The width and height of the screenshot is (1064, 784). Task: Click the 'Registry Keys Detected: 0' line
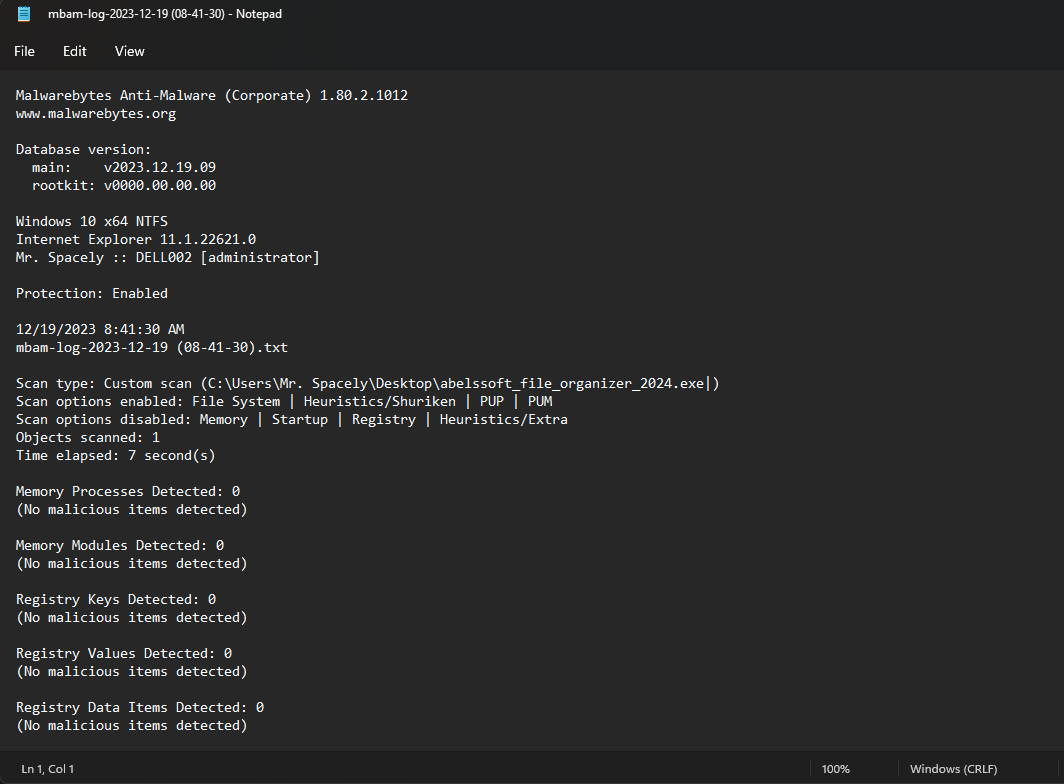pos(115,599)
